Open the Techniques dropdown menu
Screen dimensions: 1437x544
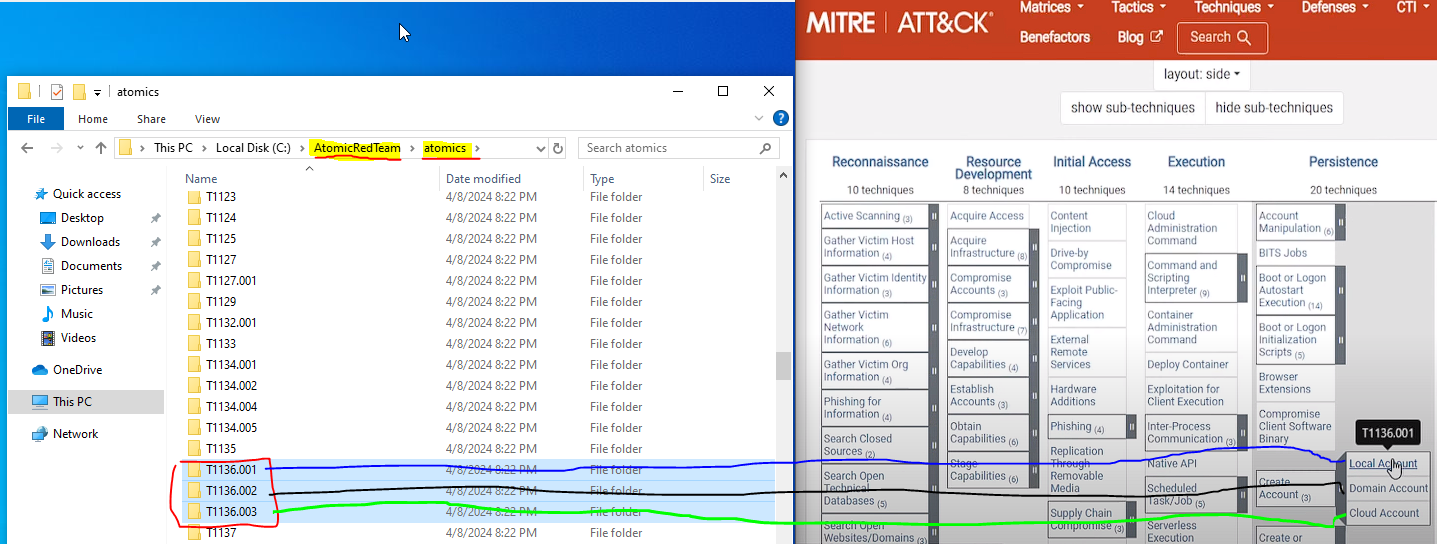coord(1234,7)
